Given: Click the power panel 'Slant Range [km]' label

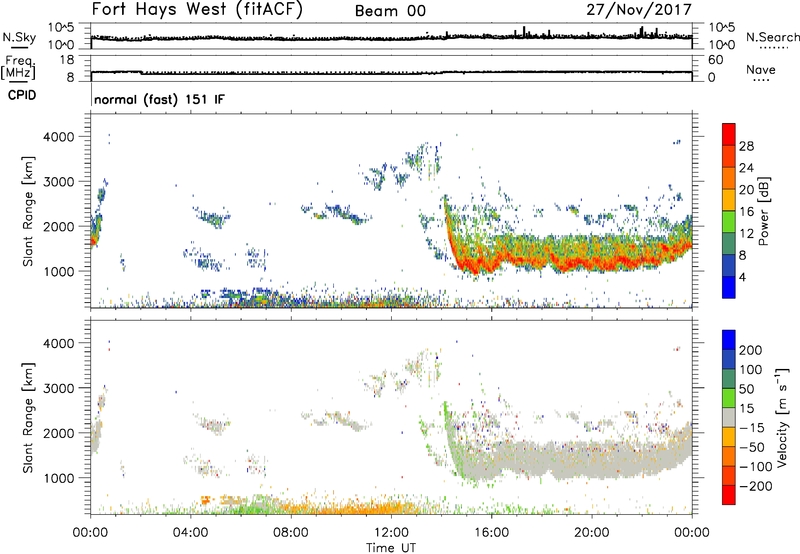Looking at the screenshot, I should pos(28,211).
